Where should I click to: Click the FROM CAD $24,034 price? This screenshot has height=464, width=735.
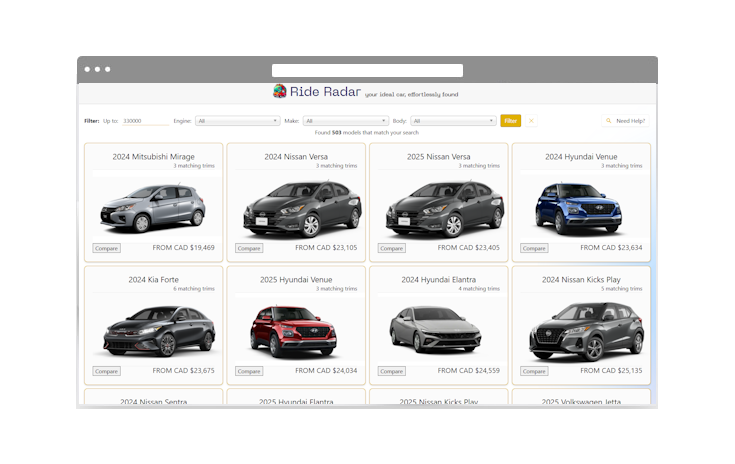point(326,370)
